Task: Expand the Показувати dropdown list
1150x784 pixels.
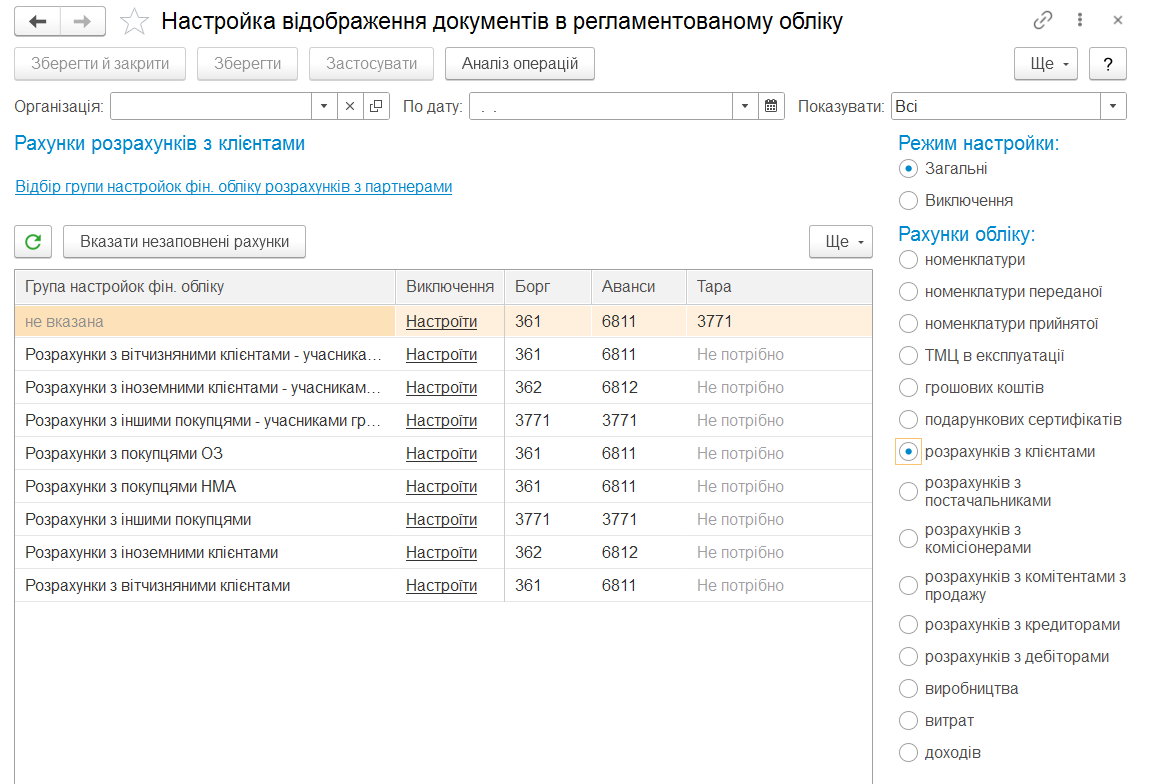Action: pos(1114,106)
